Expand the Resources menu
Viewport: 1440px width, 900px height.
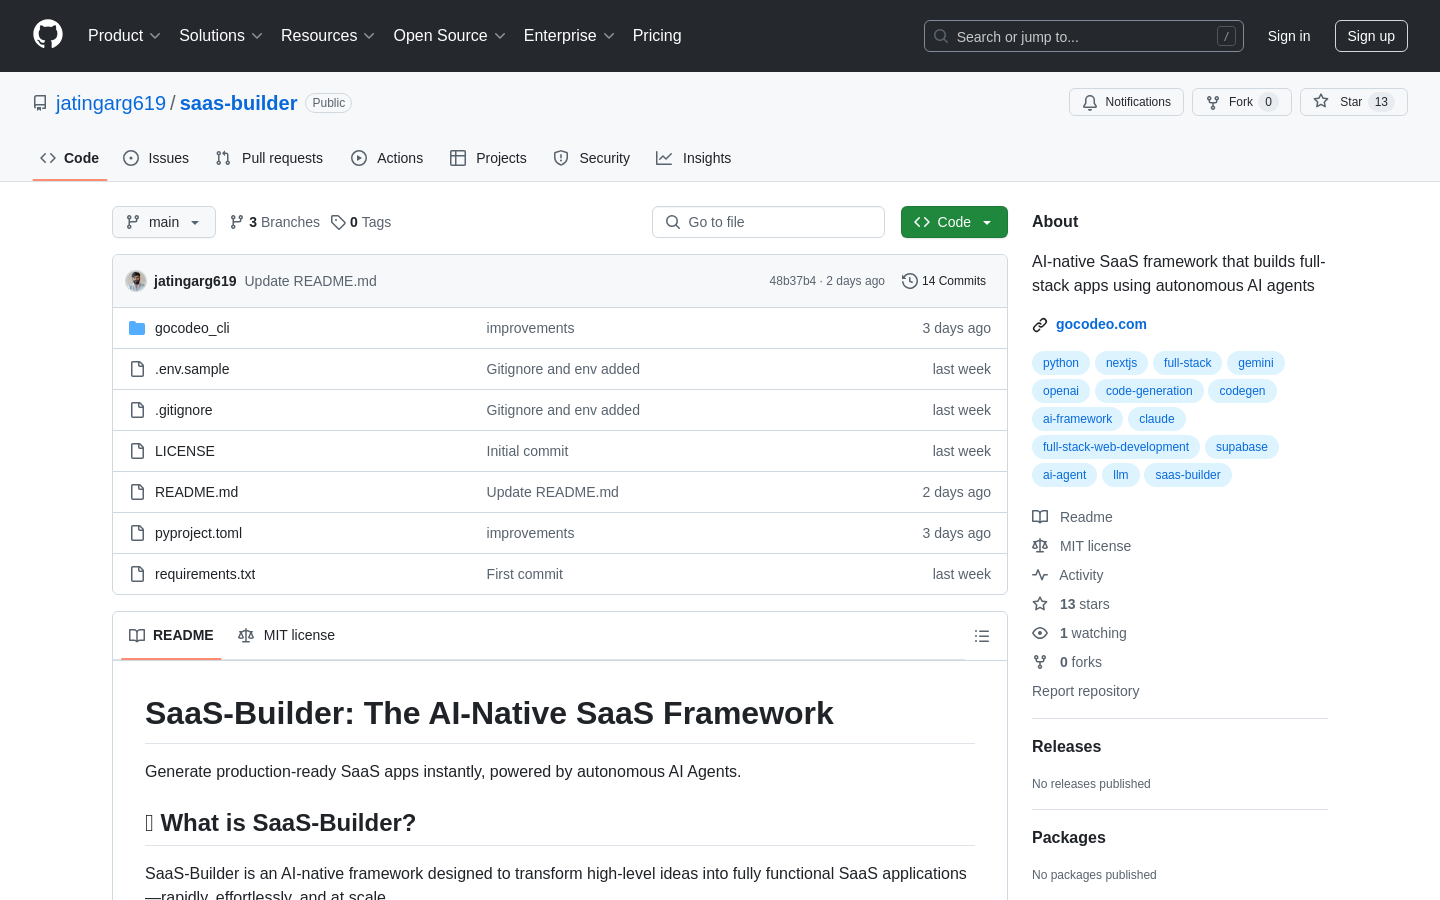[x=328, y=35]
